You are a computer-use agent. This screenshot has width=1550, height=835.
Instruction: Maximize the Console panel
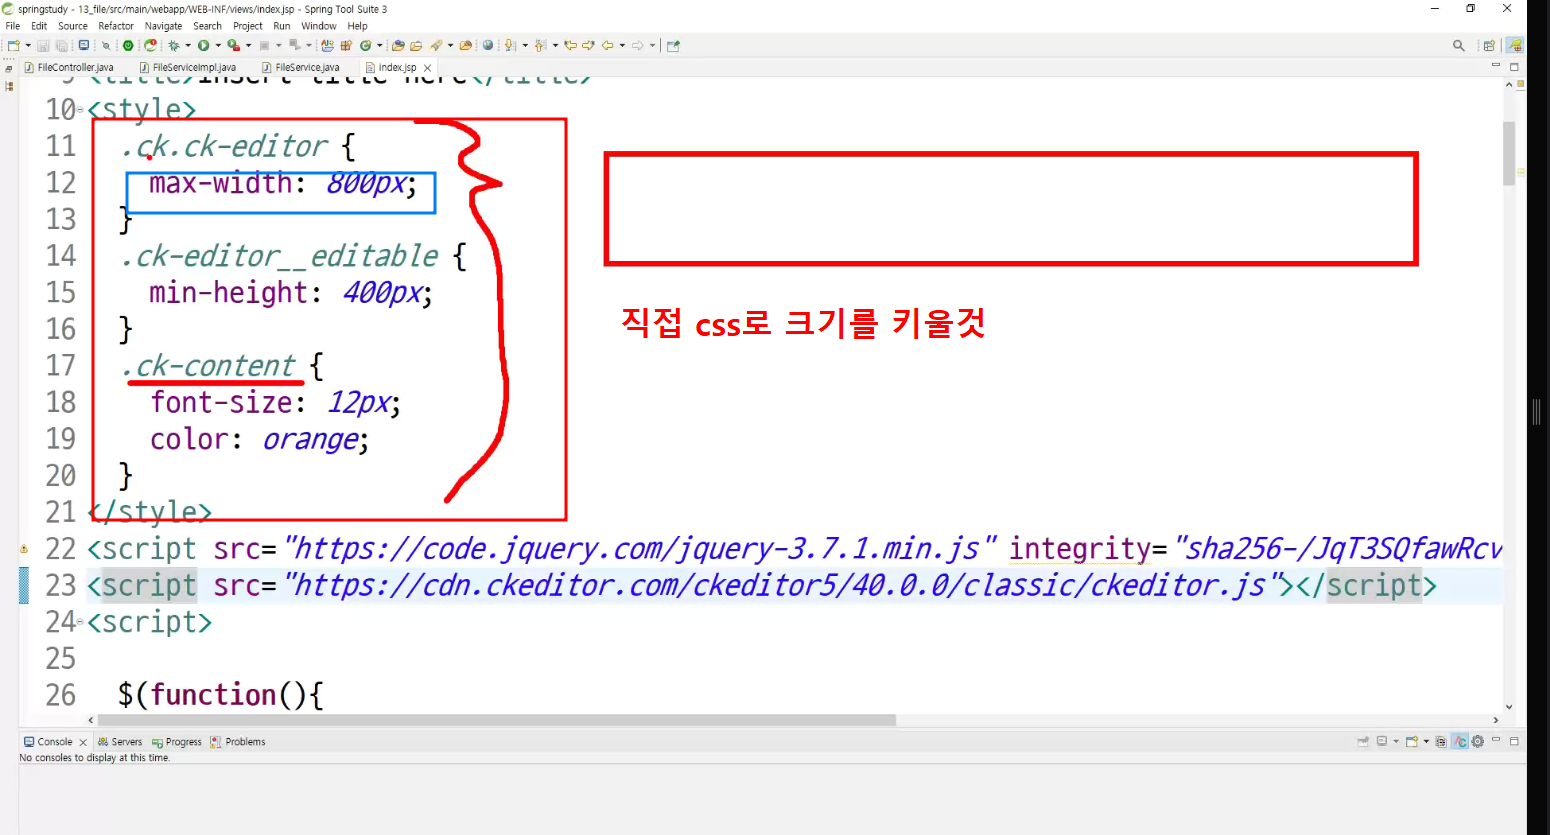click(x=1514, y=740)
